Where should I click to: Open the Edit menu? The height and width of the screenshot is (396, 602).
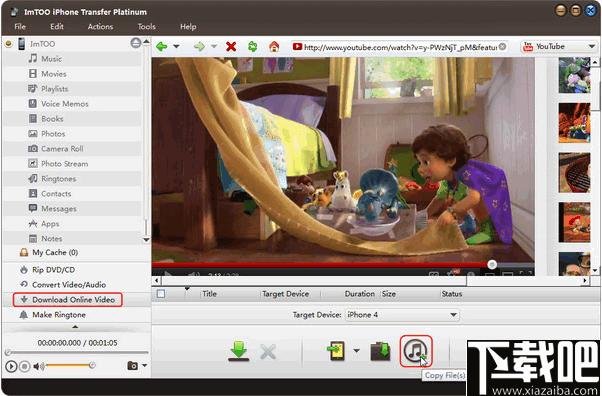point(57,27)
